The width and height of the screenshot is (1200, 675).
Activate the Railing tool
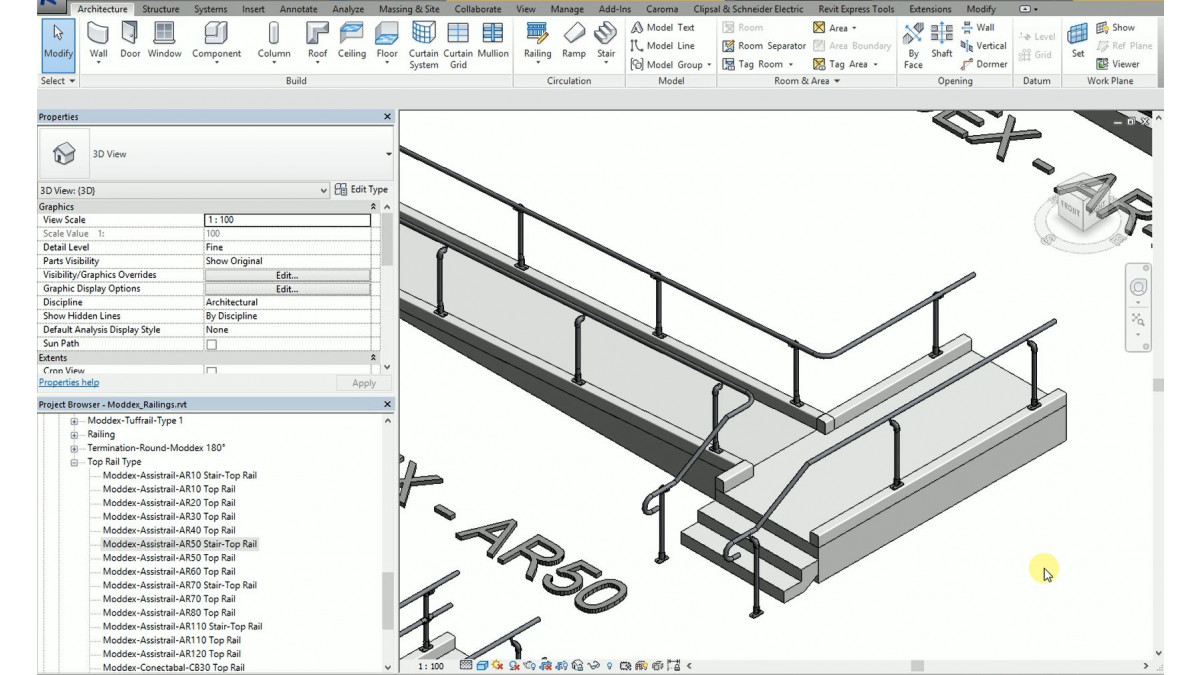[x=538, y=43]
